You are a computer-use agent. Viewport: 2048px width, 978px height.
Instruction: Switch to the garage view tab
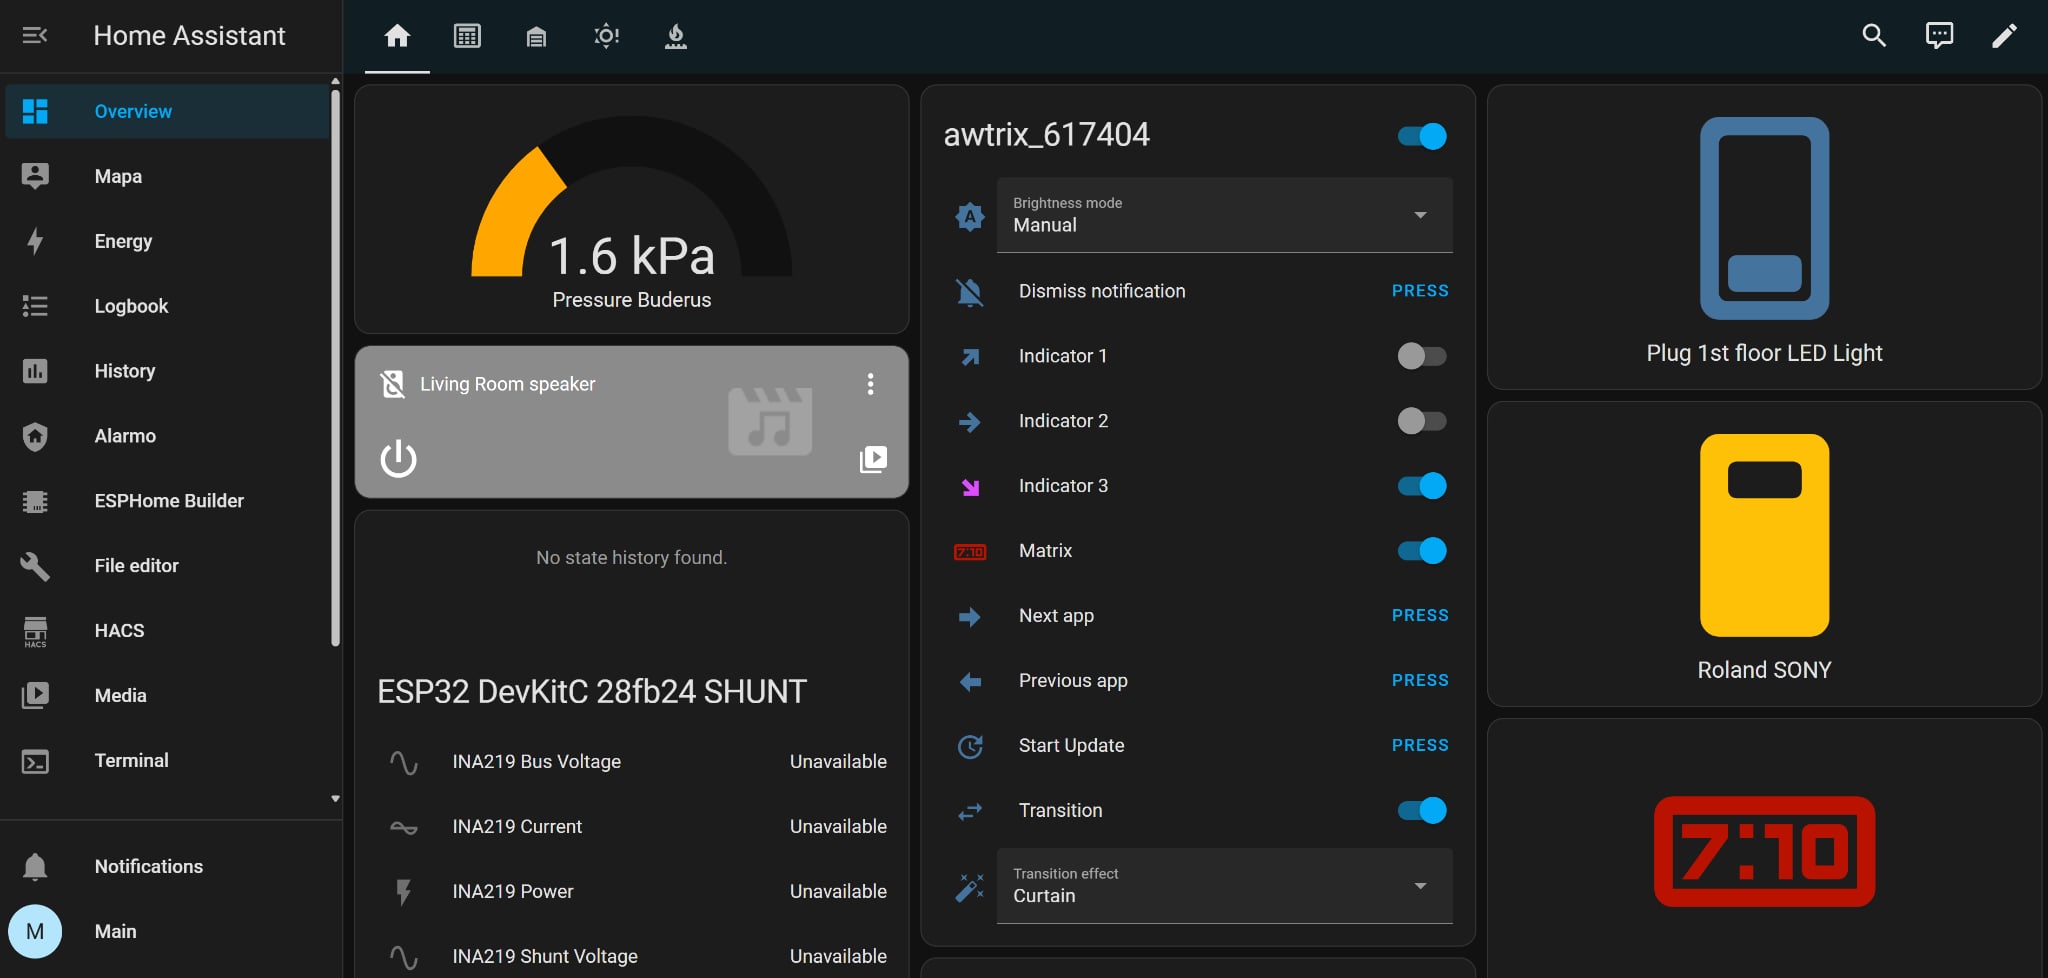(536, 37)
